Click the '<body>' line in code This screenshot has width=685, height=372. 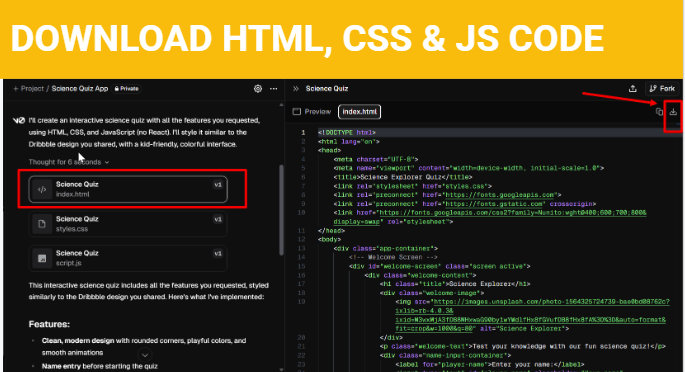(x=330, y=239)
